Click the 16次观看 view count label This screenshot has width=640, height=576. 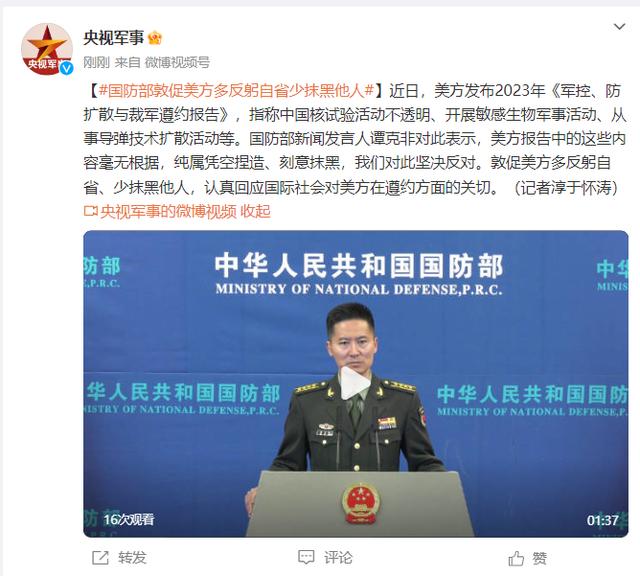[x=129, y=519]
